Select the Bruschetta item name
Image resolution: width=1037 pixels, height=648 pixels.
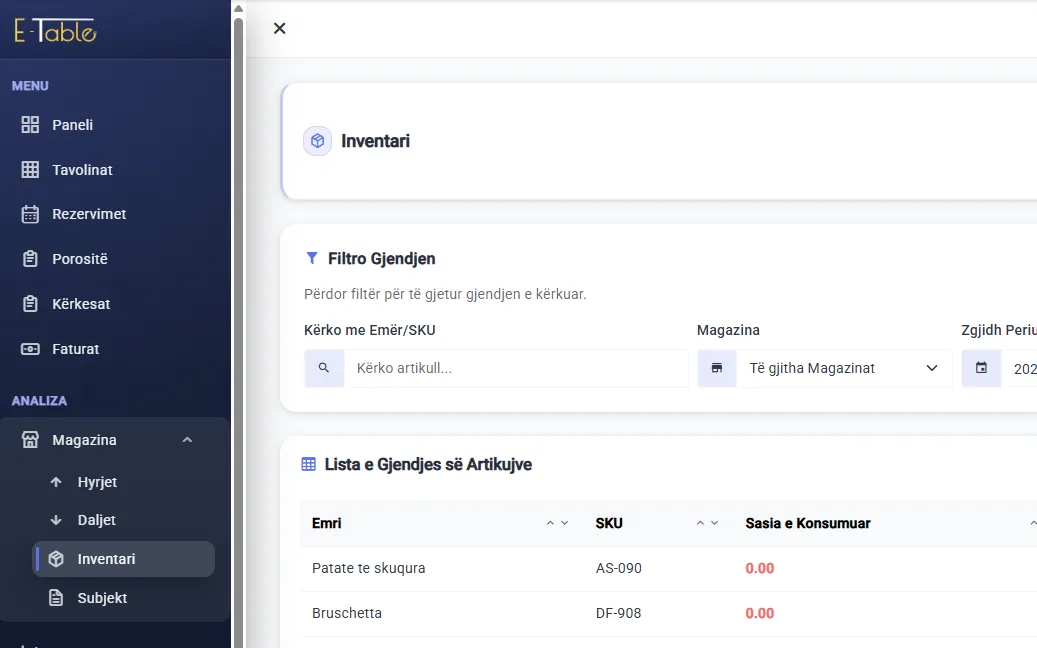coord(347,613)
